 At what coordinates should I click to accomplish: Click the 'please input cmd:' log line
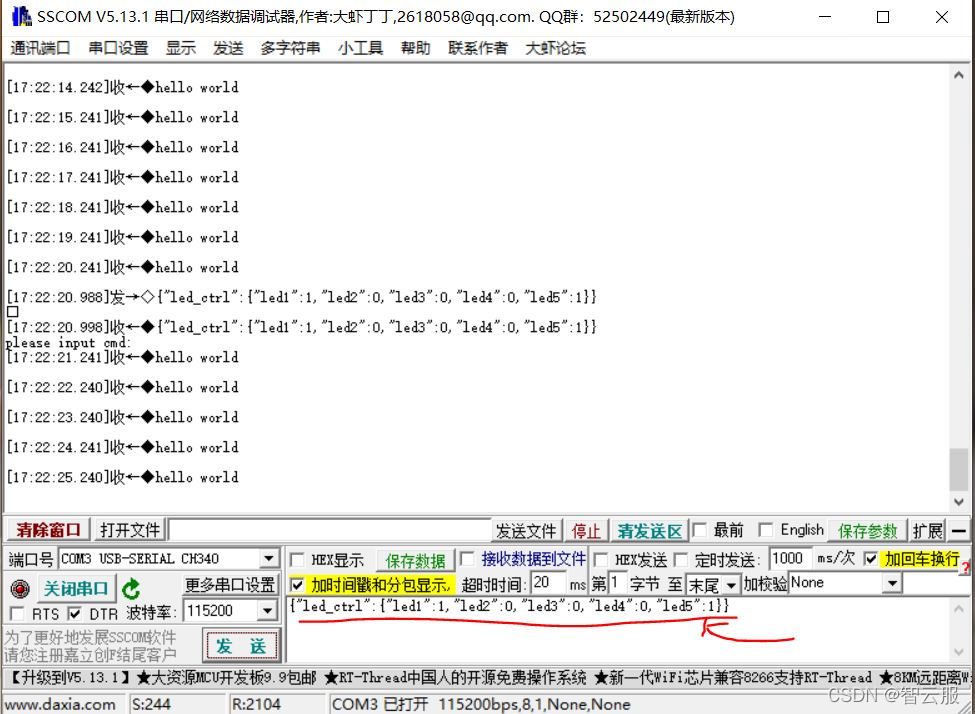point(68,343)
